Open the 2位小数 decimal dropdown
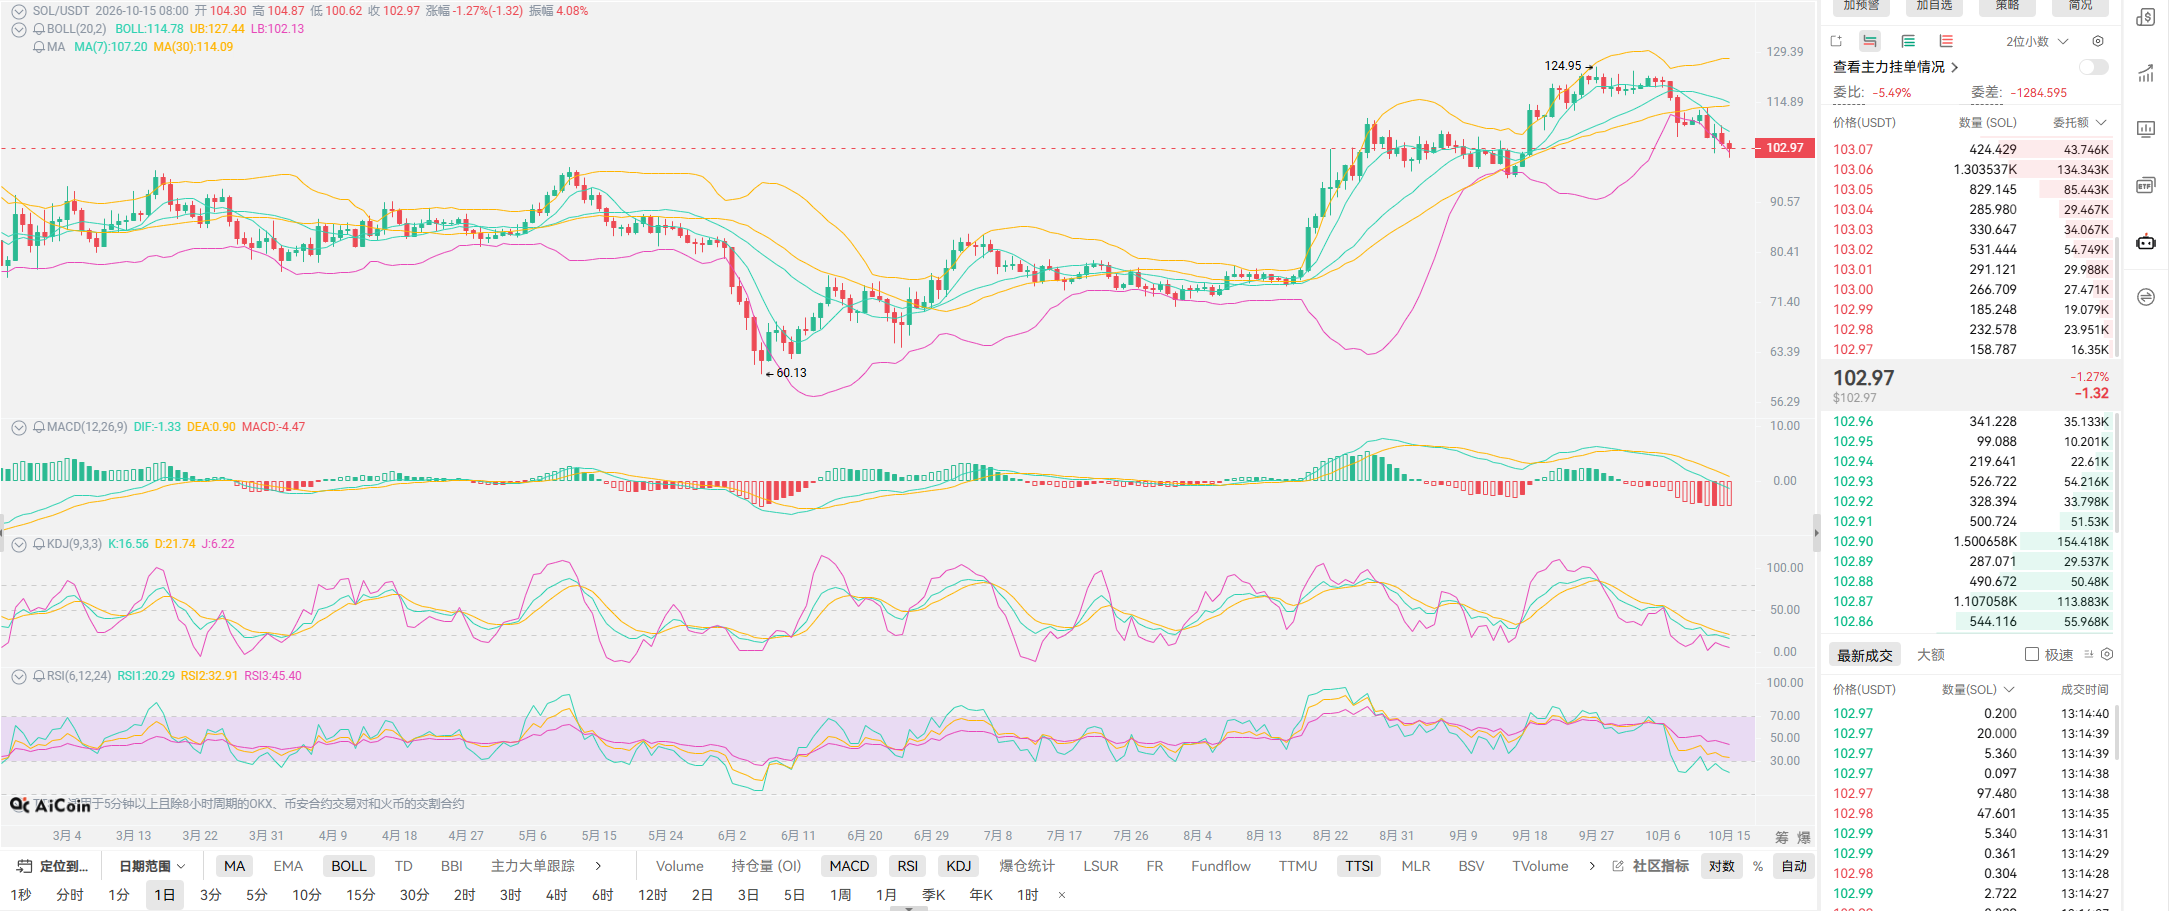2169x911 pixels. [2036, 41]
